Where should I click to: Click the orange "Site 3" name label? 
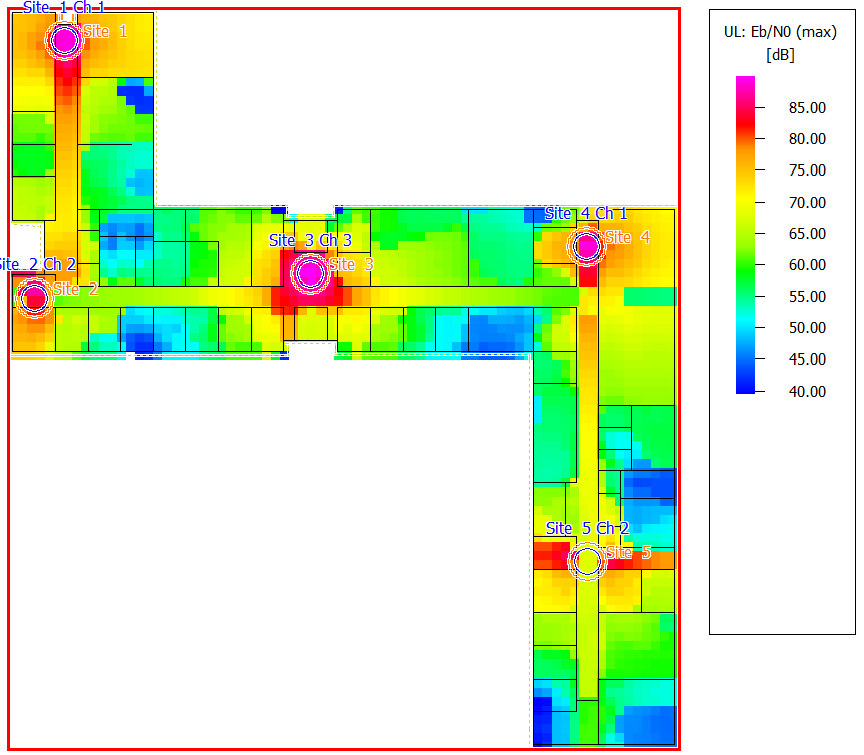(x=352, y=265)
